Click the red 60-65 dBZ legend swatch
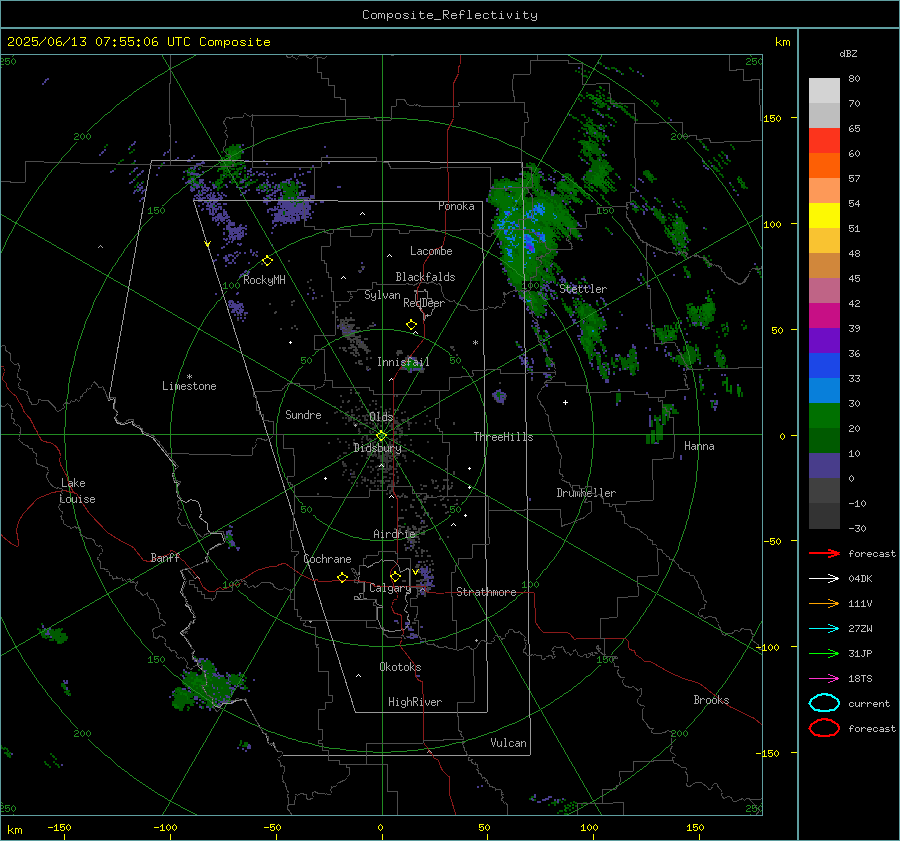The width and height of the screenshot is (900, 841). tap(824, 141)
